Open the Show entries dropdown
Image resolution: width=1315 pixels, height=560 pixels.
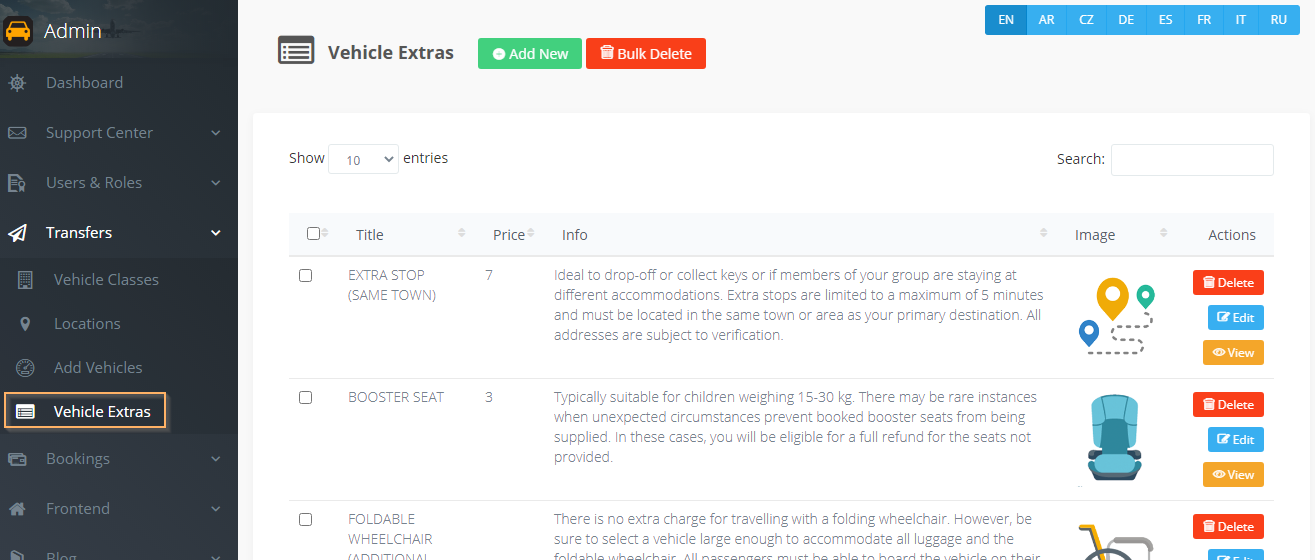coord(363,159)
